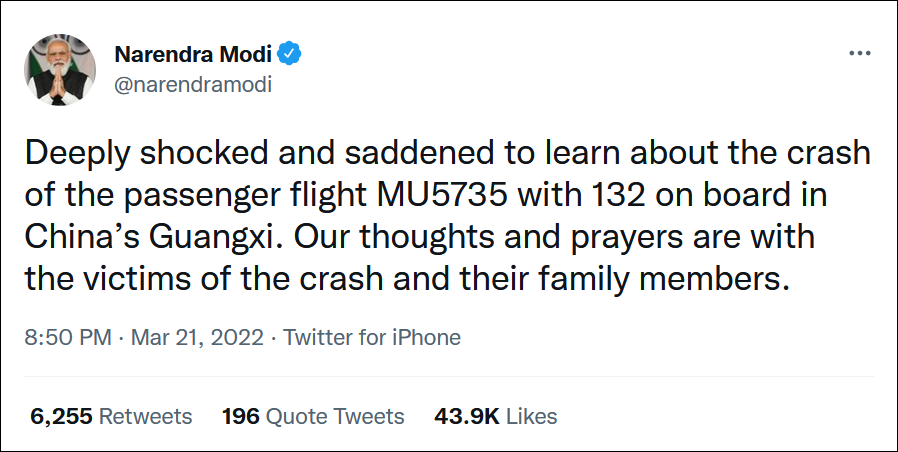Click the 43.9K likes count number
898x452 pixels.
click(x=466, y=416)
